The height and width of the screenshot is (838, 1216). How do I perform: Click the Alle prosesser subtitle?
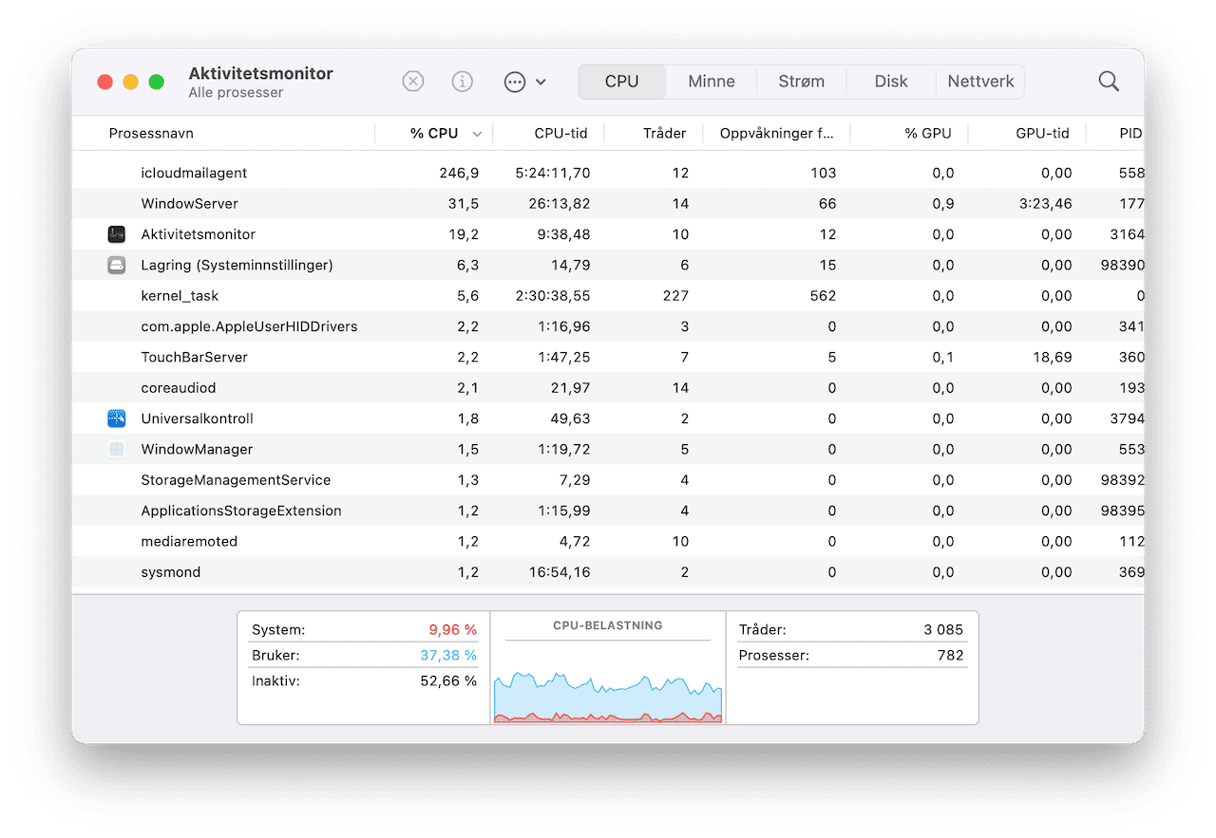pyautogui.click(x=236, y=93)
